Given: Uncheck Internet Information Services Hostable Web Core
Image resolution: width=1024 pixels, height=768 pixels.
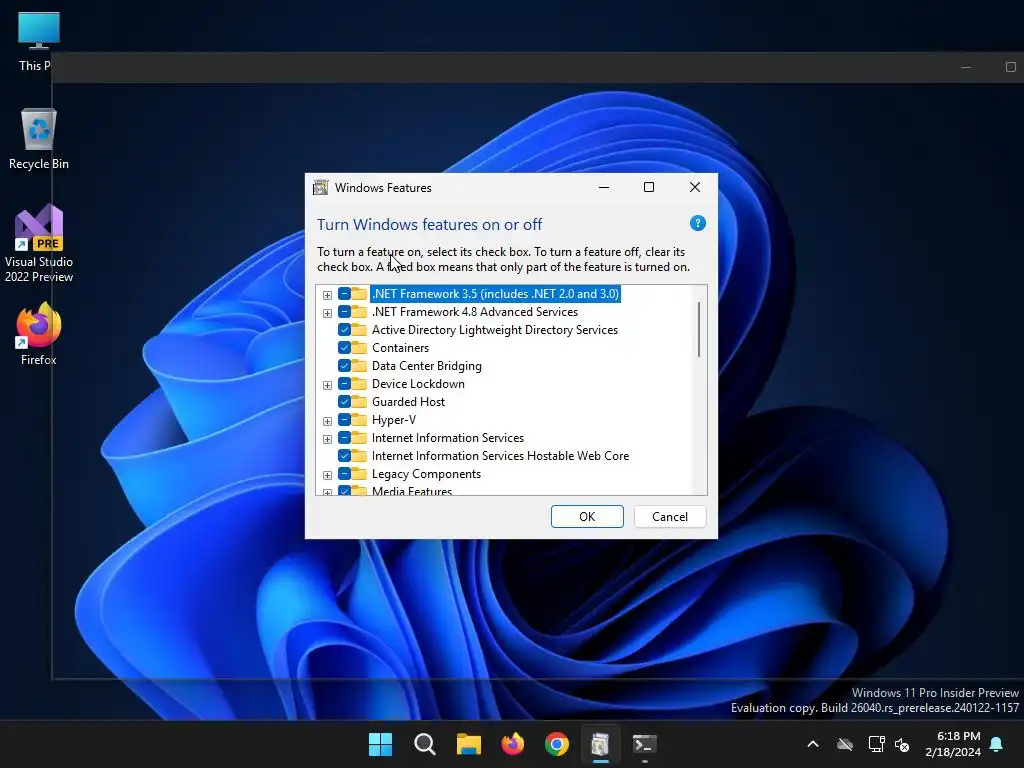Looking at the screenshot, I should pyautogui.click(x=344, y=456).
